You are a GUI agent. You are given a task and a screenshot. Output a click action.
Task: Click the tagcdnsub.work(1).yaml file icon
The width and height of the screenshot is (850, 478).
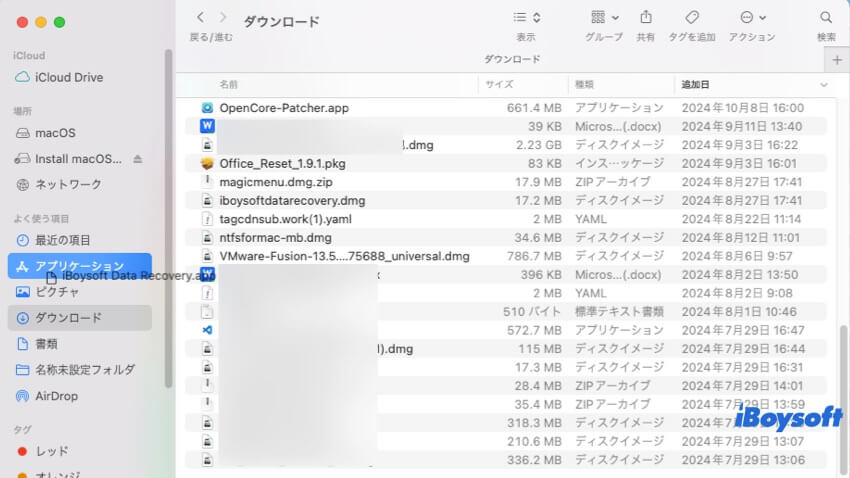pyautogui.click(x=207, y=219)
